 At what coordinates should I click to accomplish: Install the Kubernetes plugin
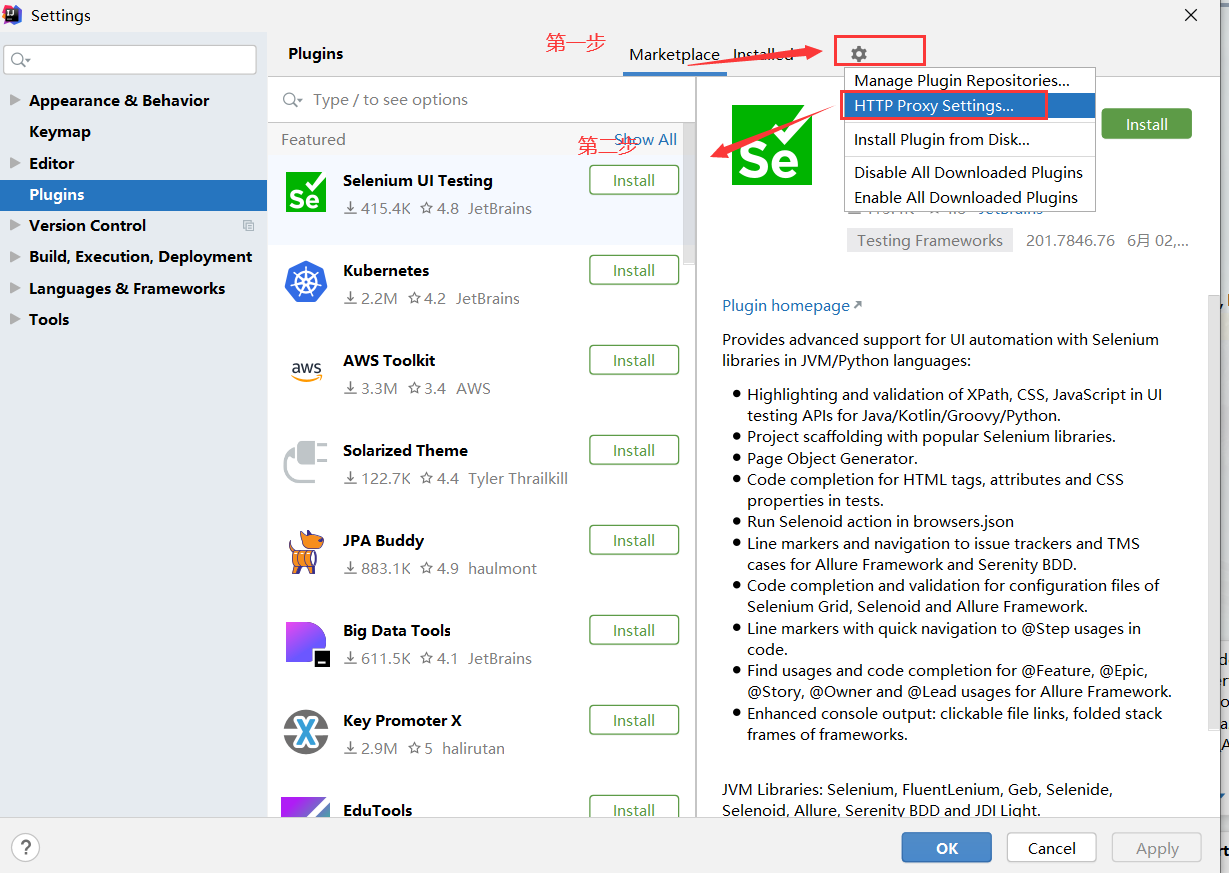(634, 270)
